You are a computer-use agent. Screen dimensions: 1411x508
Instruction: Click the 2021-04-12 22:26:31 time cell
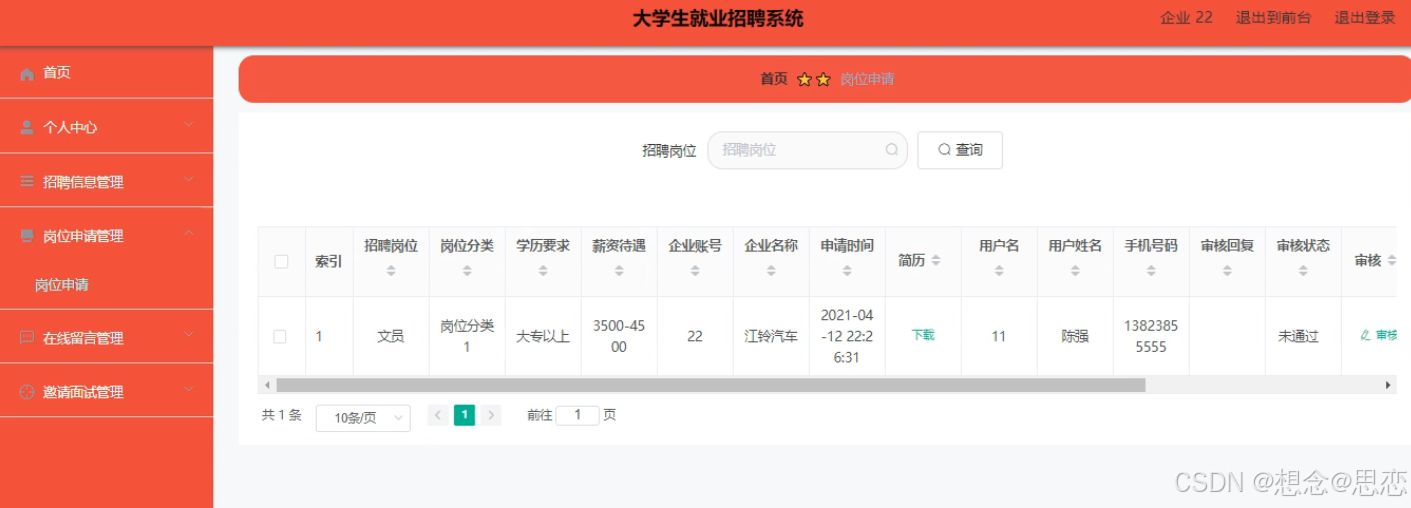click(x=847, y=336)
